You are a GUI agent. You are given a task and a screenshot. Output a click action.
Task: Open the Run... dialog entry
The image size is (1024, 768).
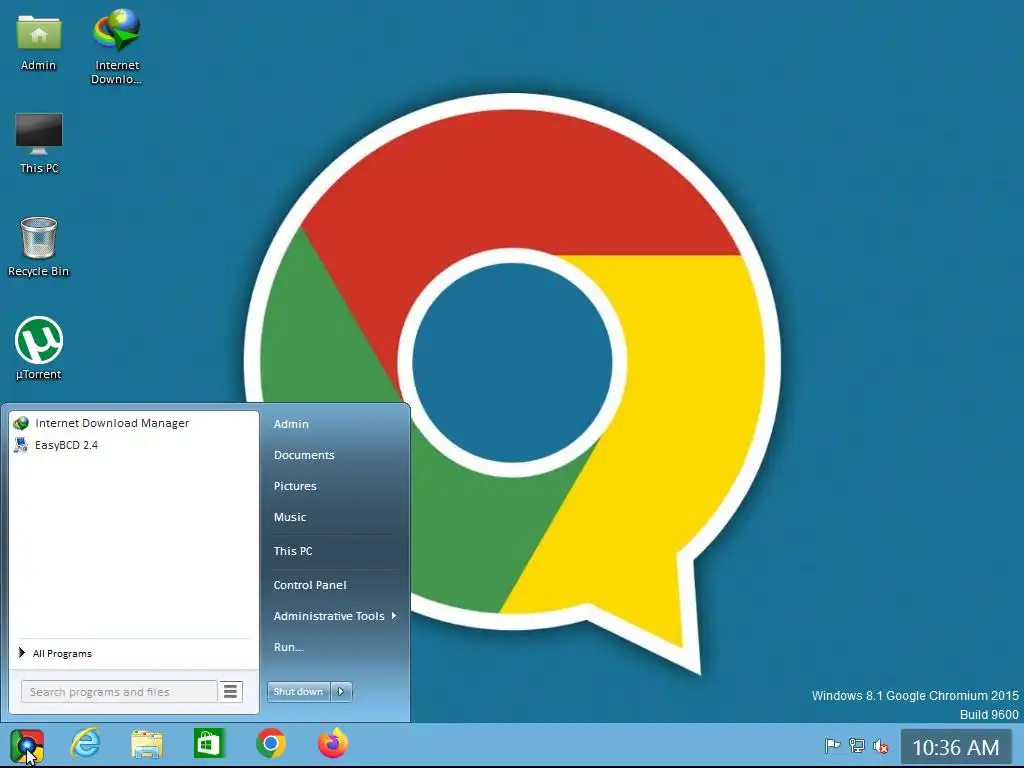tap(288, 647)
